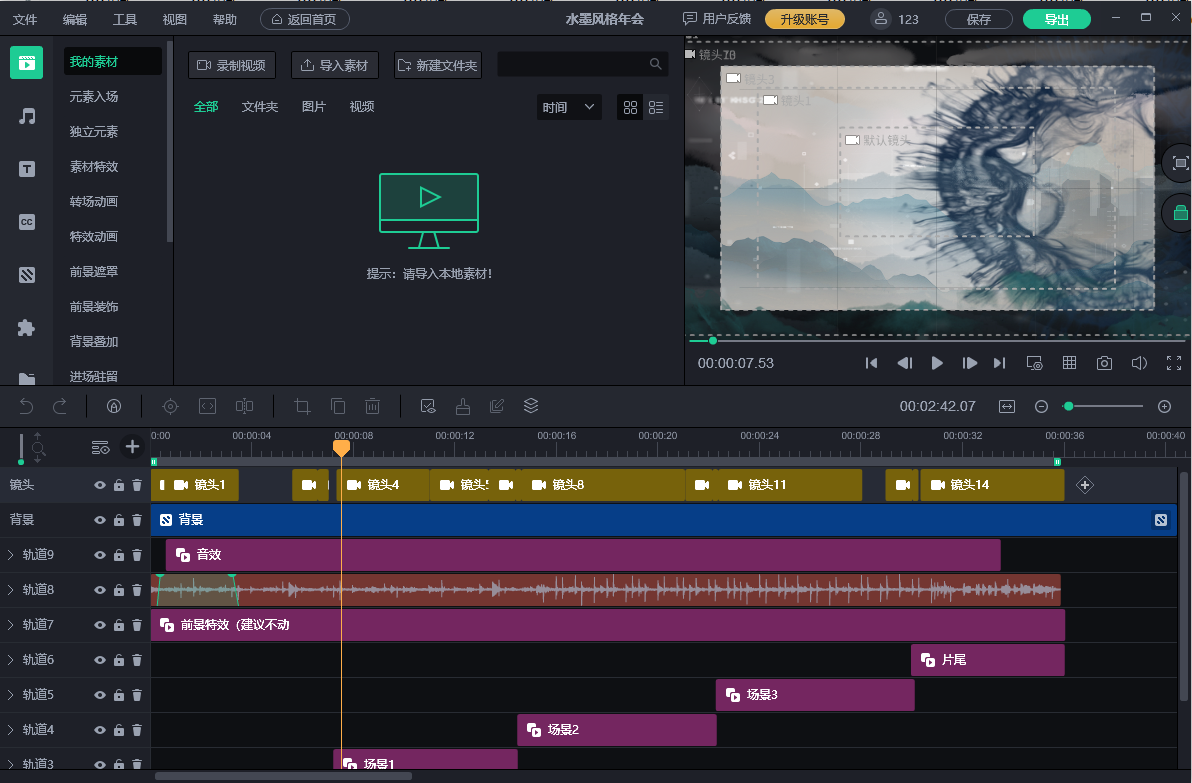Select the 图片 filter tab
The width and height of the screenshot is (1192, 783).
(x=313, y=107)
